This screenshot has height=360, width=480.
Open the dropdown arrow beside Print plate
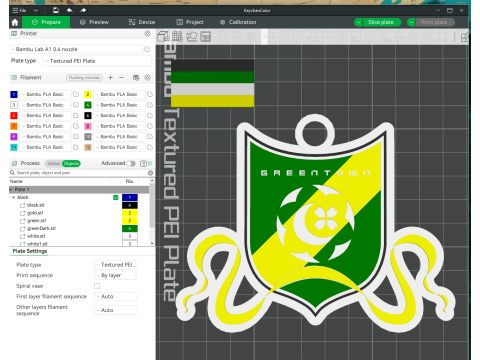(x=411, y=22)
